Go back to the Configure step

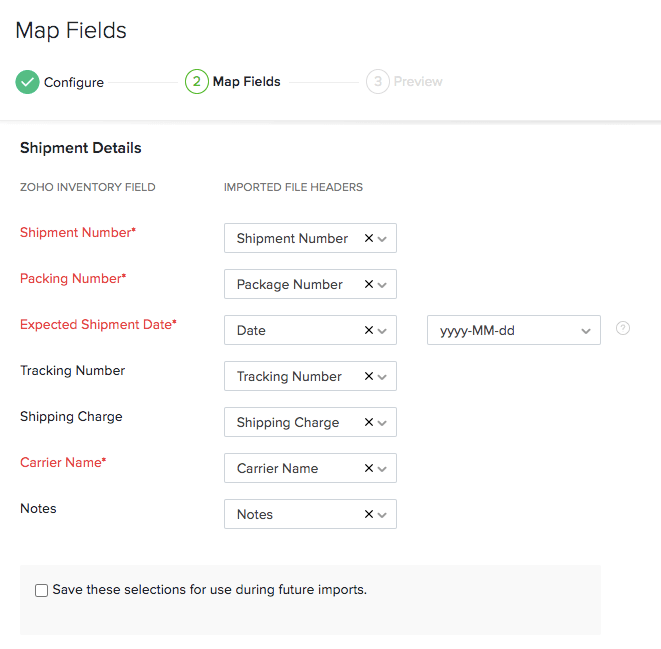pyautogui.click(x=73, y=82)
